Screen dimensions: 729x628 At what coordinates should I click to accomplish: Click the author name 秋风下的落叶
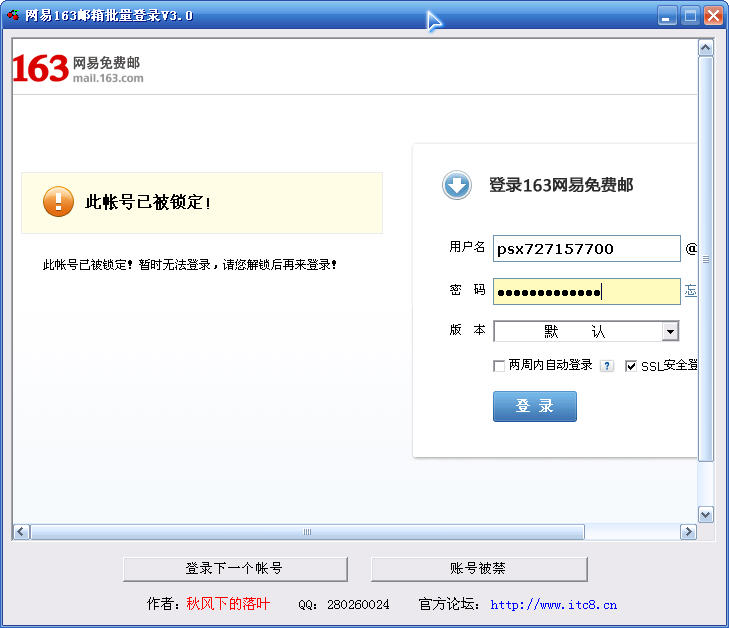click(x=228, y=604)
